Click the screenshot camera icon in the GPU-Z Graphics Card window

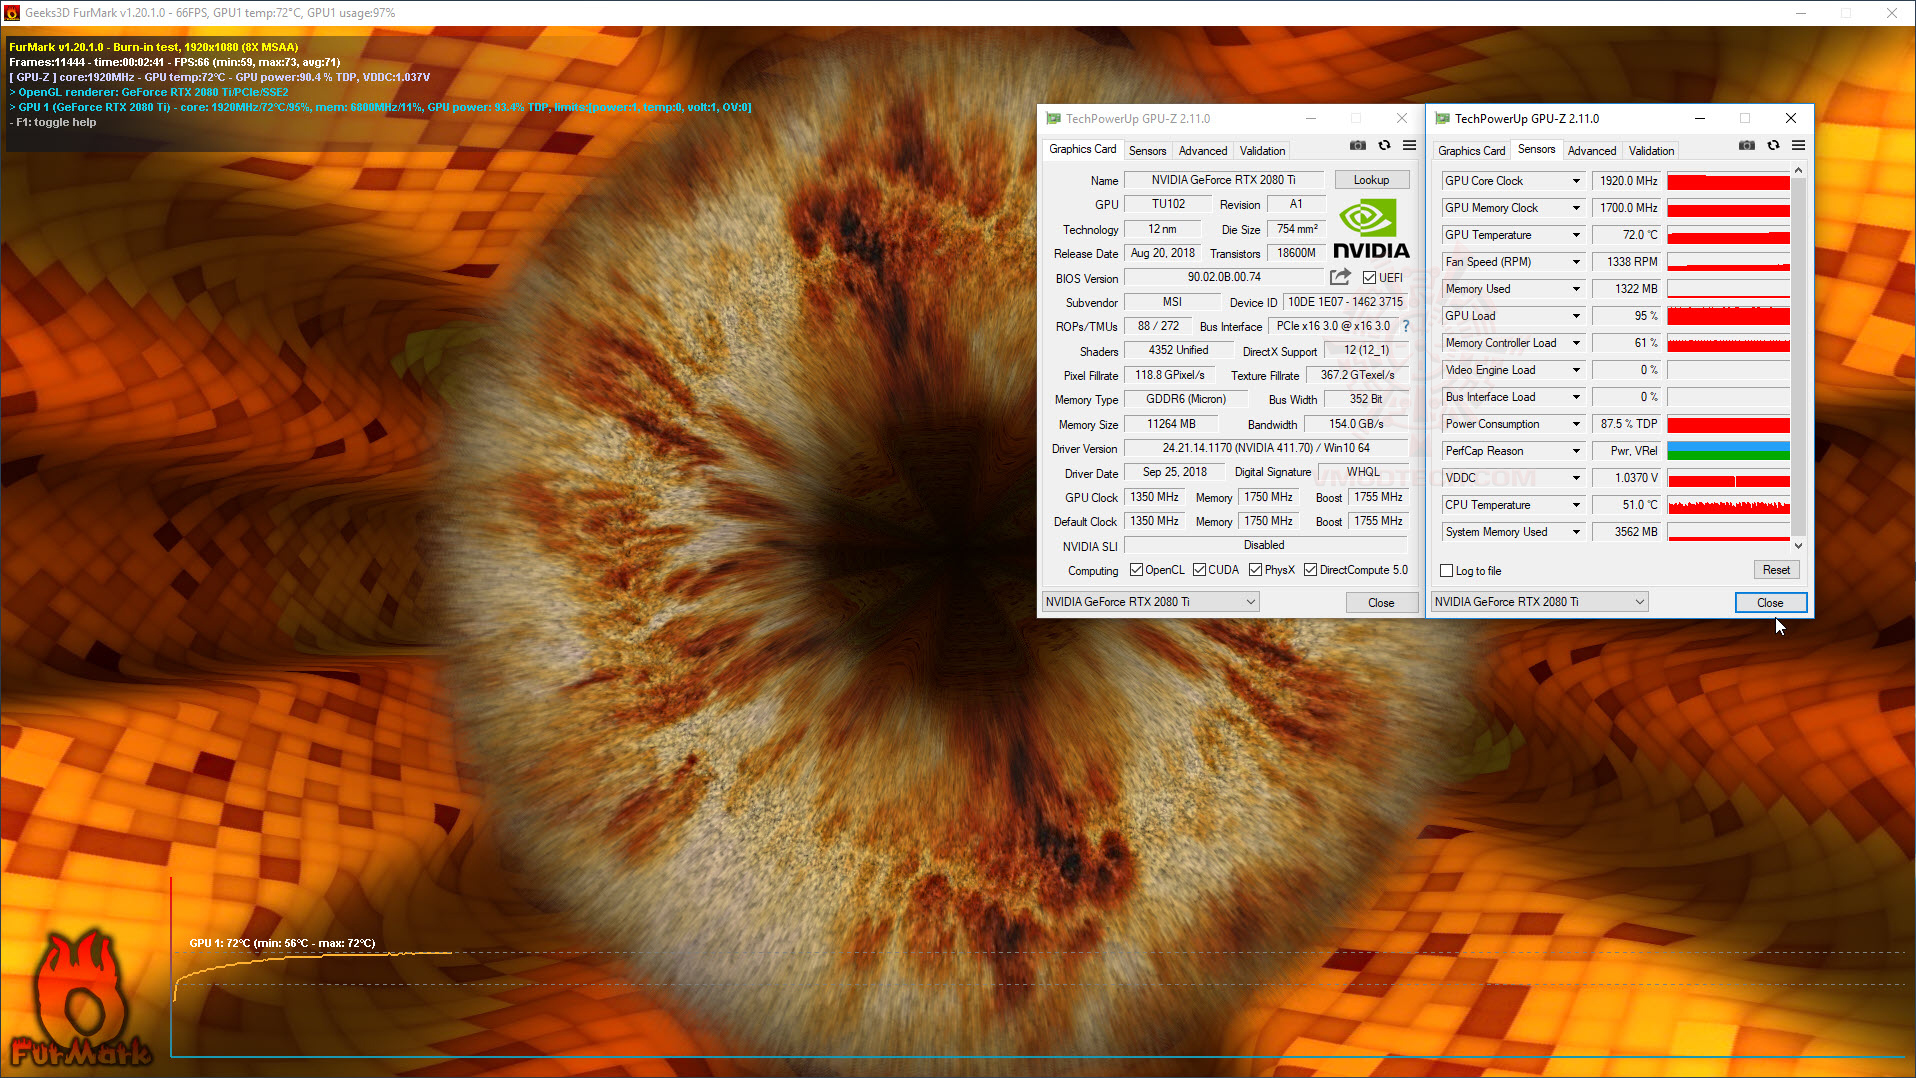1357,146
